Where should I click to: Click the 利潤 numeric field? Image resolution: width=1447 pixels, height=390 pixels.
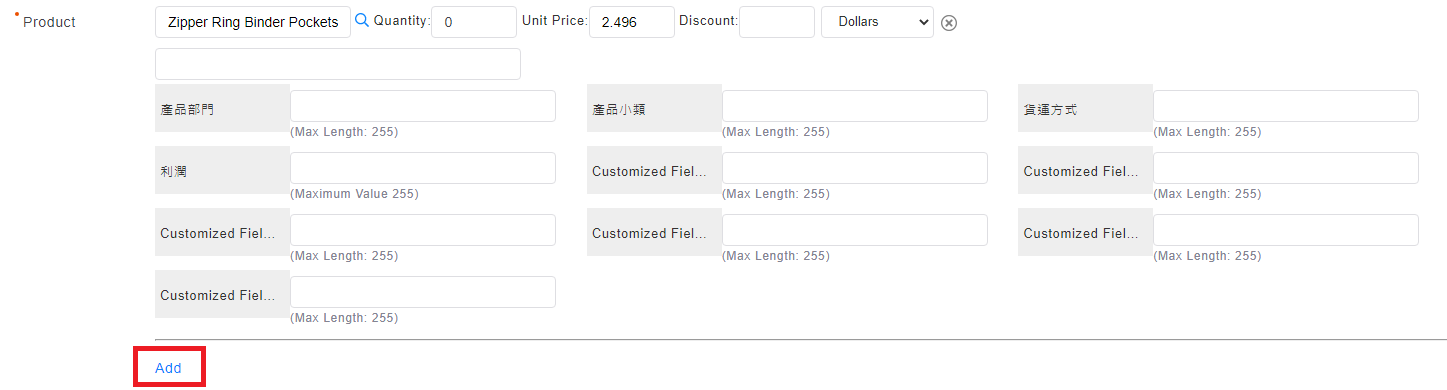pyautogui.click(x=423, y=168)
